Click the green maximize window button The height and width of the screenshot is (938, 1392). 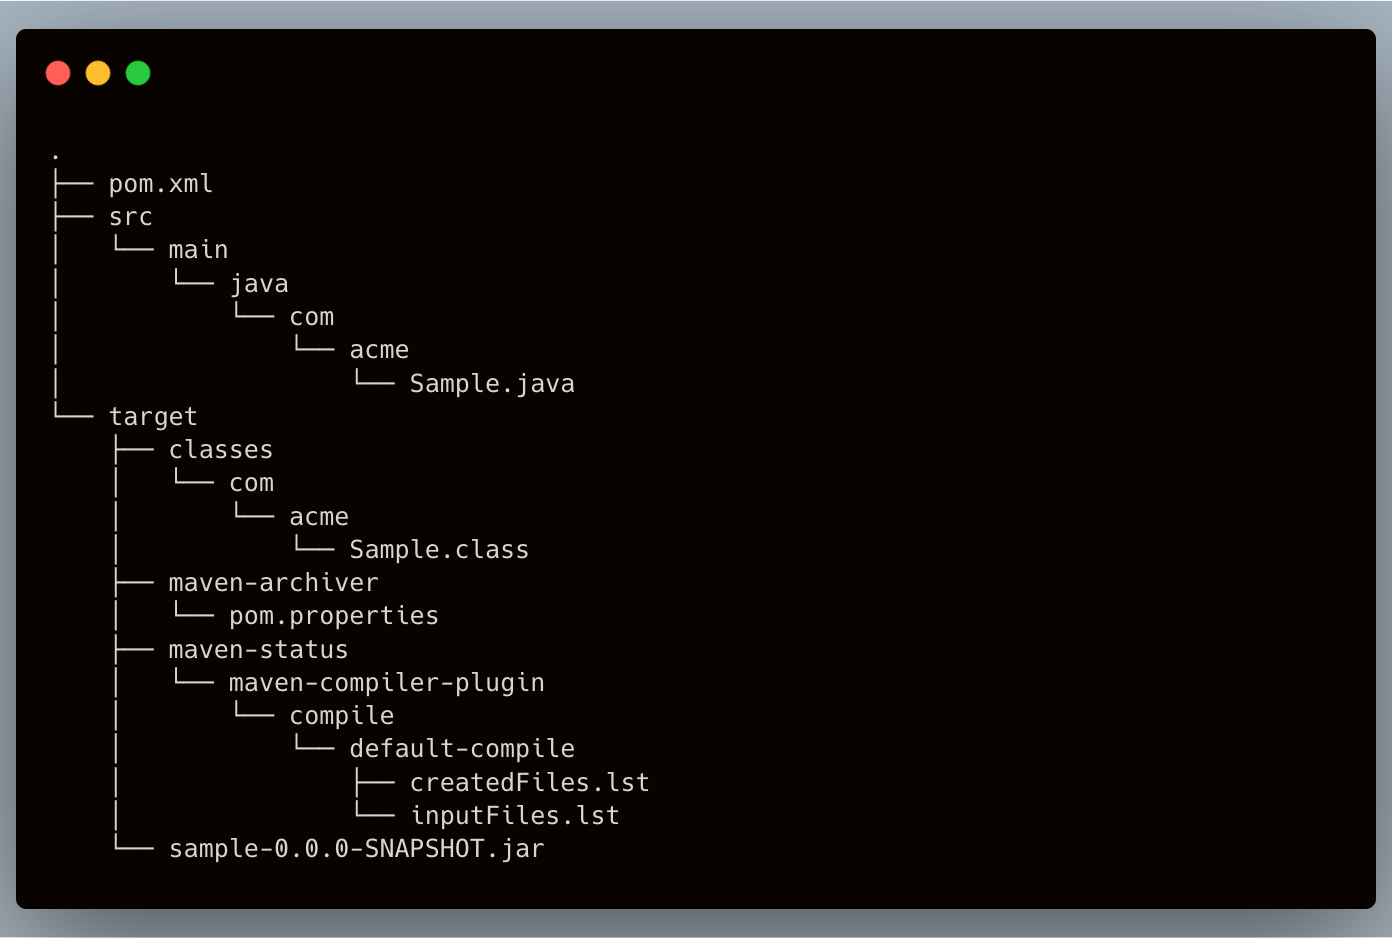click(x=138, y=73)
